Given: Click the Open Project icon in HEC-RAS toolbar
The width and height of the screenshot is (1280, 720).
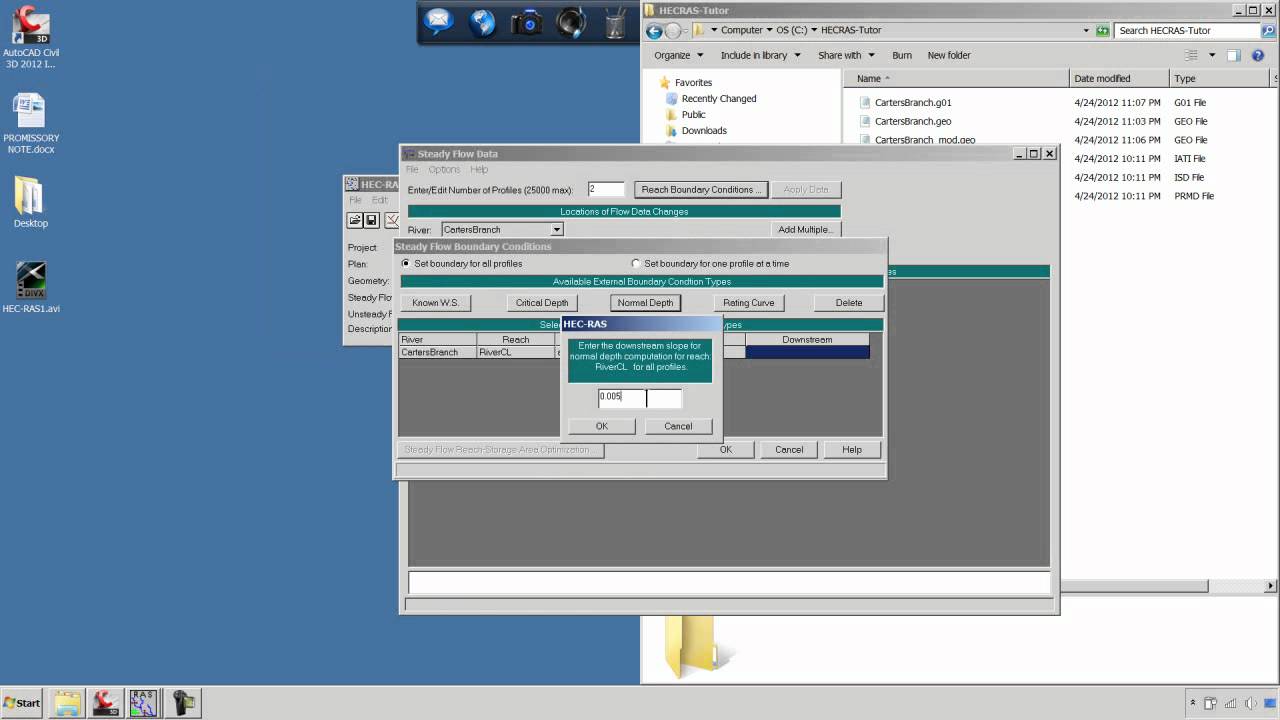Looking at the screenshot, I should (355, 220).
